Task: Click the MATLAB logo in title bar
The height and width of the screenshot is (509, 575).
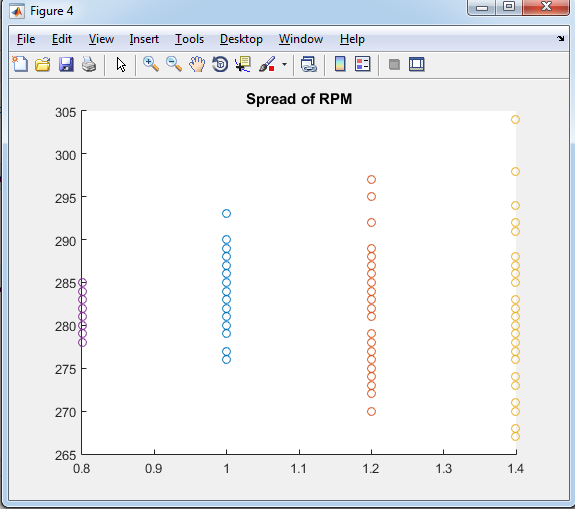Action: tap(17, 11)
